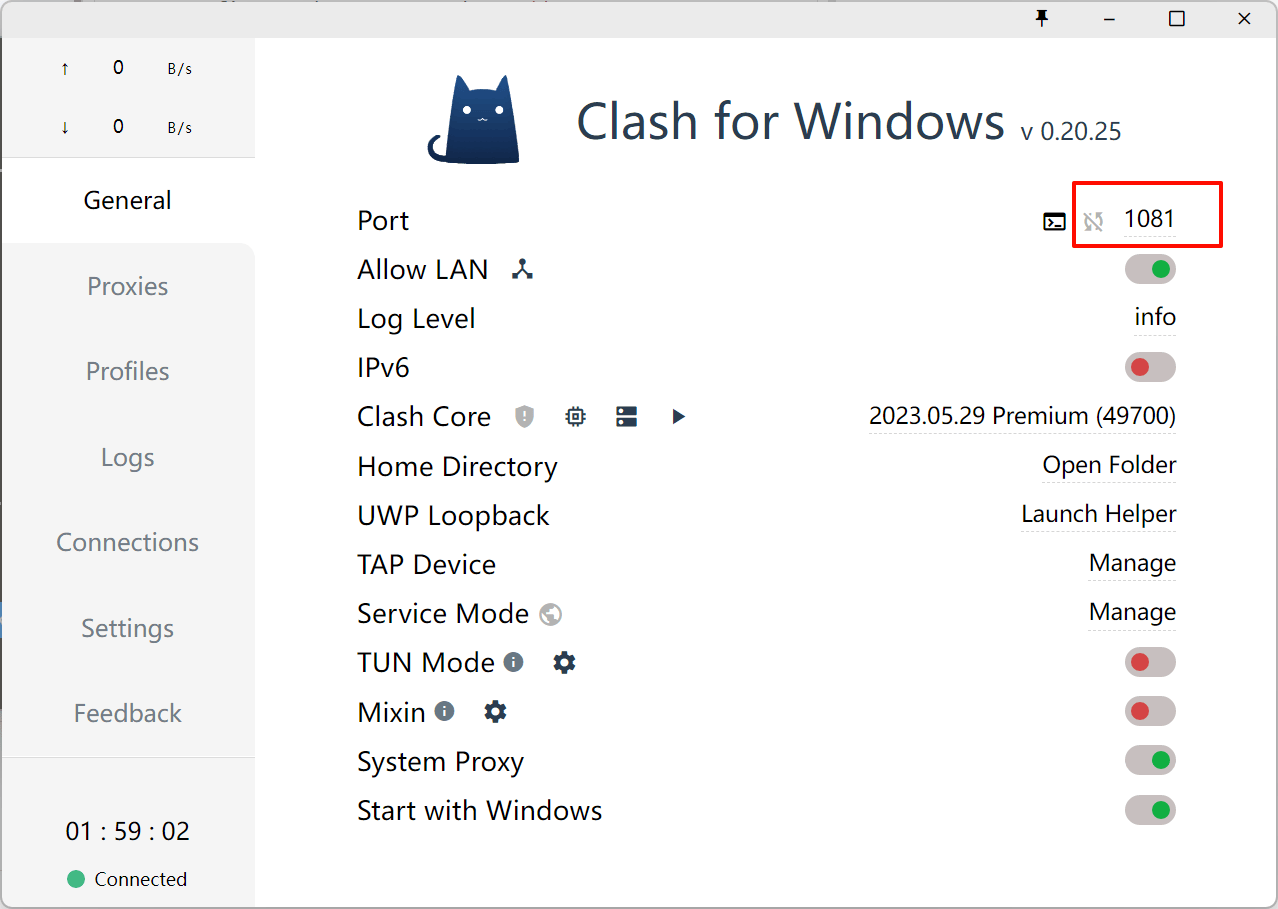The image size is (1278, 909).
Task: Click the 2023.05.29 Premium core version
Action: pos(1022,416)
